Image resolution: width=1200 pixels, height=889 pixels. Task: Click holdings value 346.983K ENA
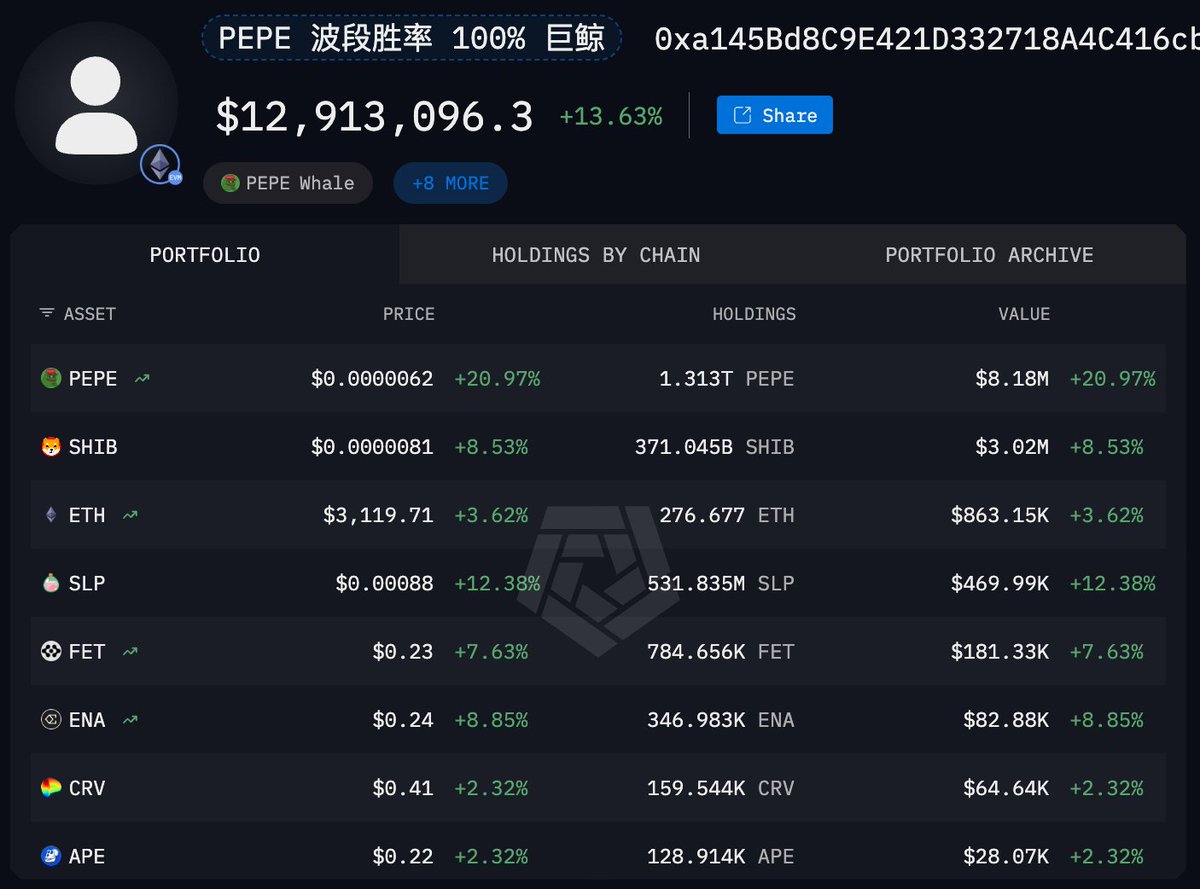click(x=721, y=720)
